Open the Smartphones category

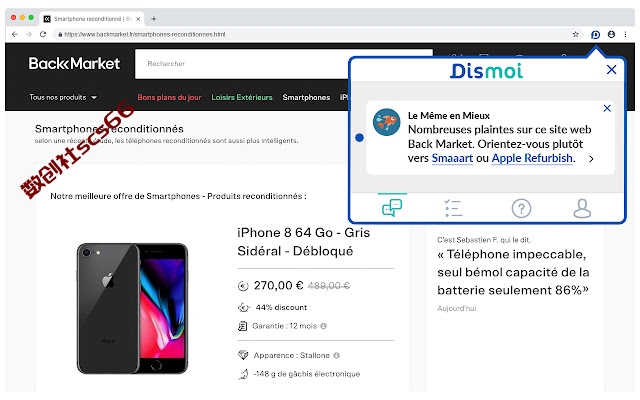click(306, 97)
